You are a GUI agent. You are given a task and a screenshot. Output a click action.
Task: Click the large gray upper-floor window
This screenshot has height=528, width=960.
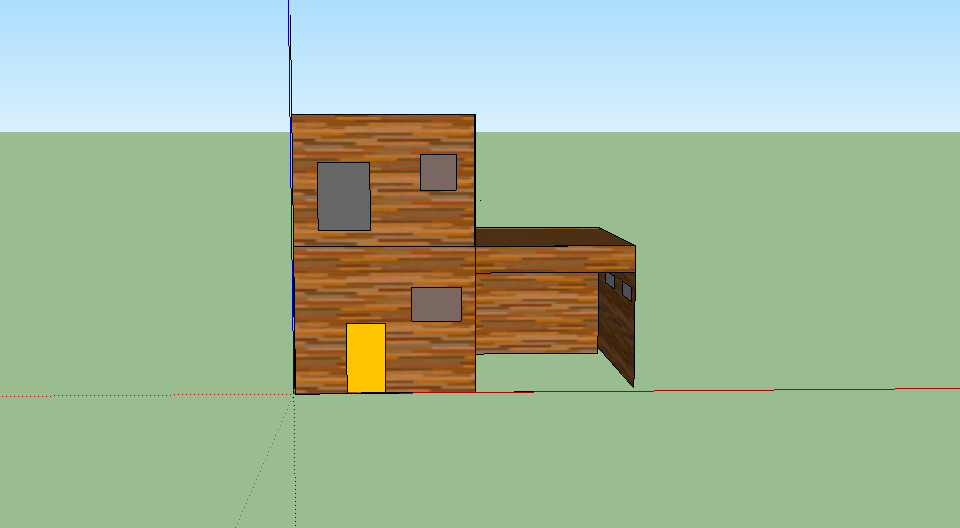click(x=343, y=196)
